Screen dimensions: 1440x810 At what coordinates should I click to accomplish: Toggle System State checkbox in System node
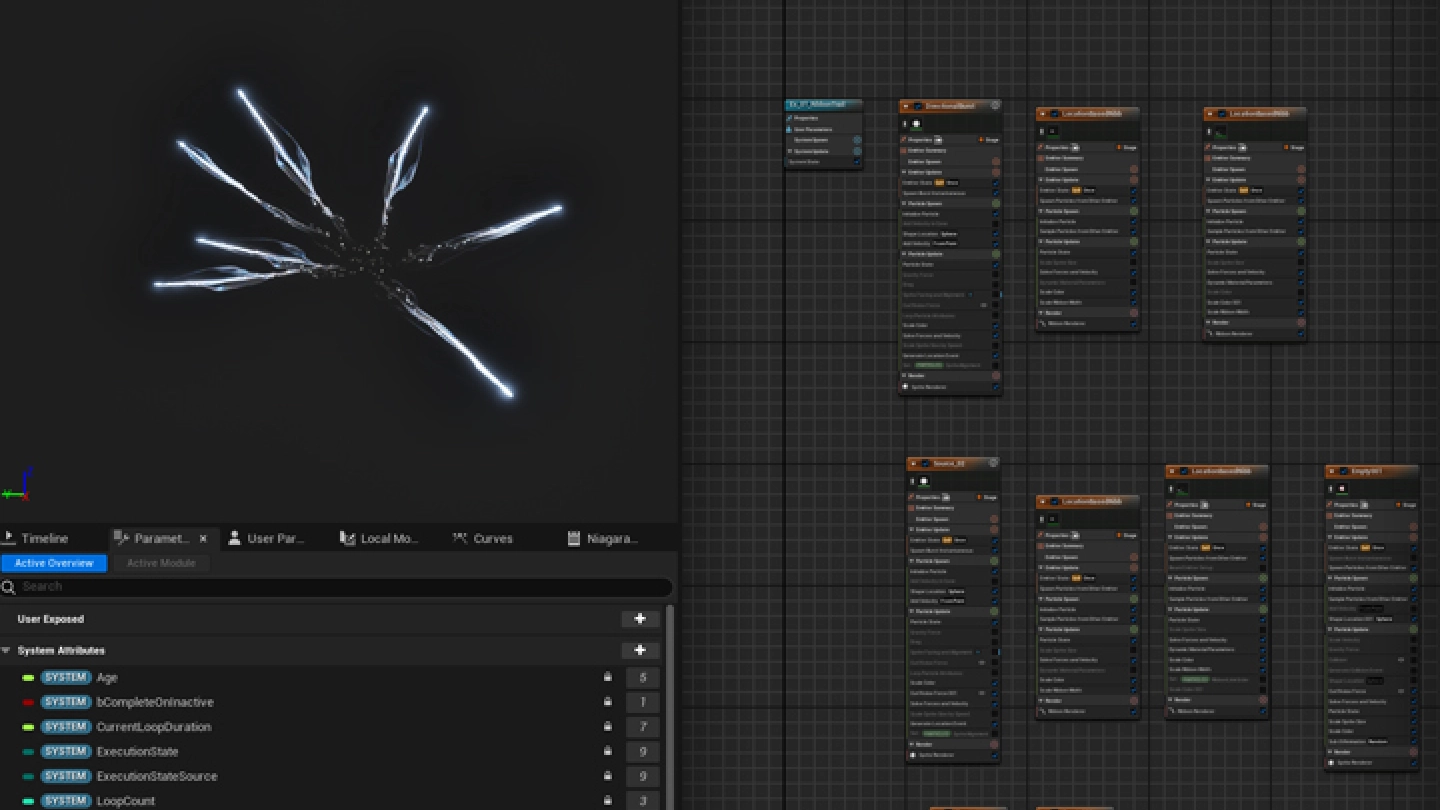[x=857, y=161]
